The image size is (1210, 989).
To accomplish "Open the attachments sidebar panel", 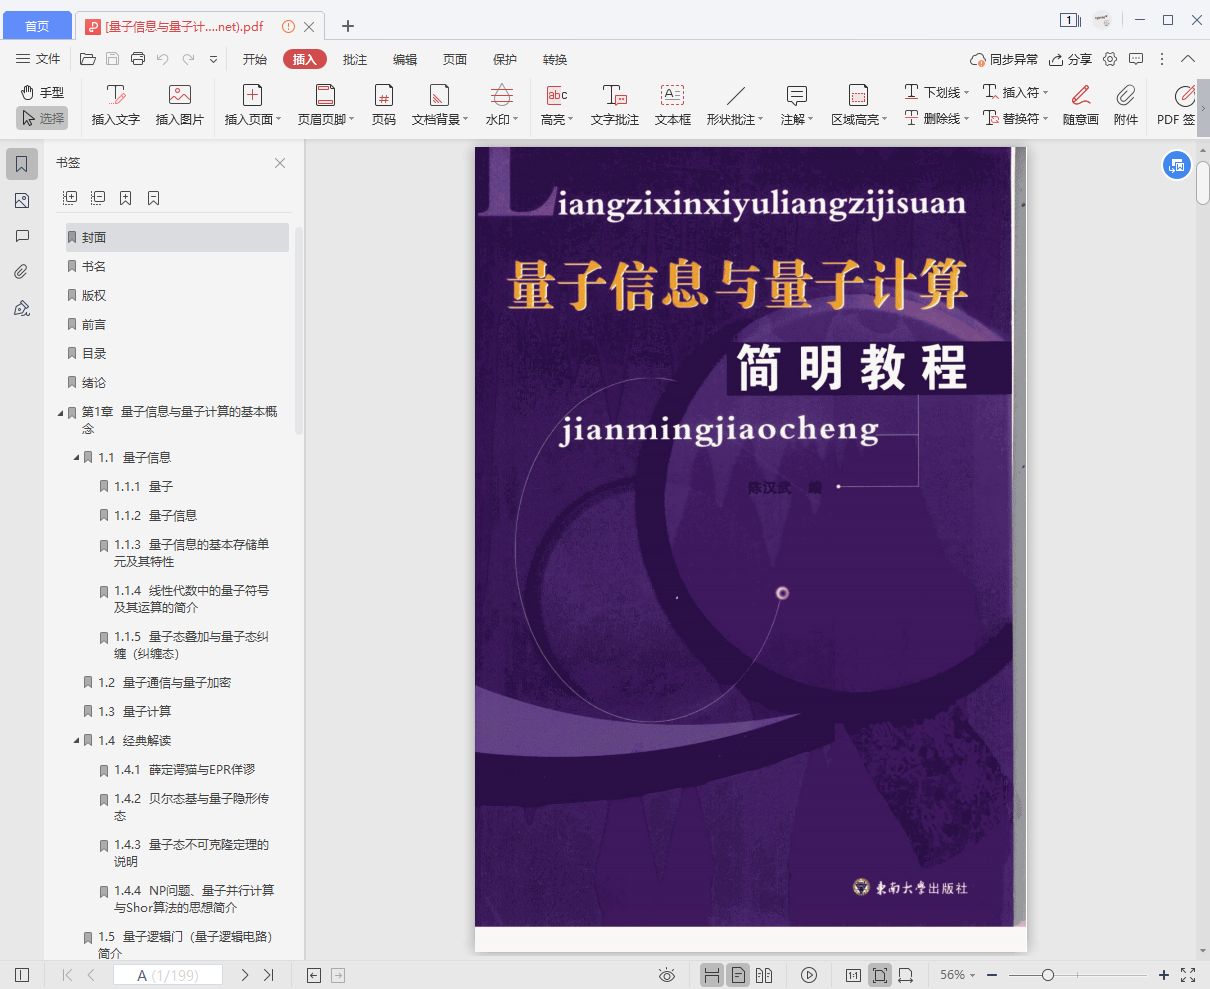I will (22, 272).
